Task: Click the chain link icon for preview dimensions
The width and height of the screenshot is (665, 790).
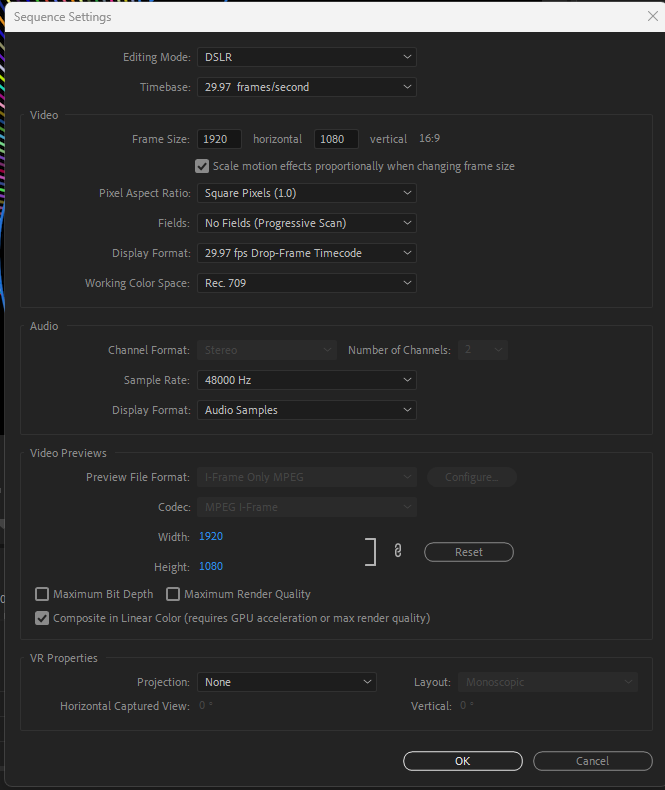Action: pos(398,551)
